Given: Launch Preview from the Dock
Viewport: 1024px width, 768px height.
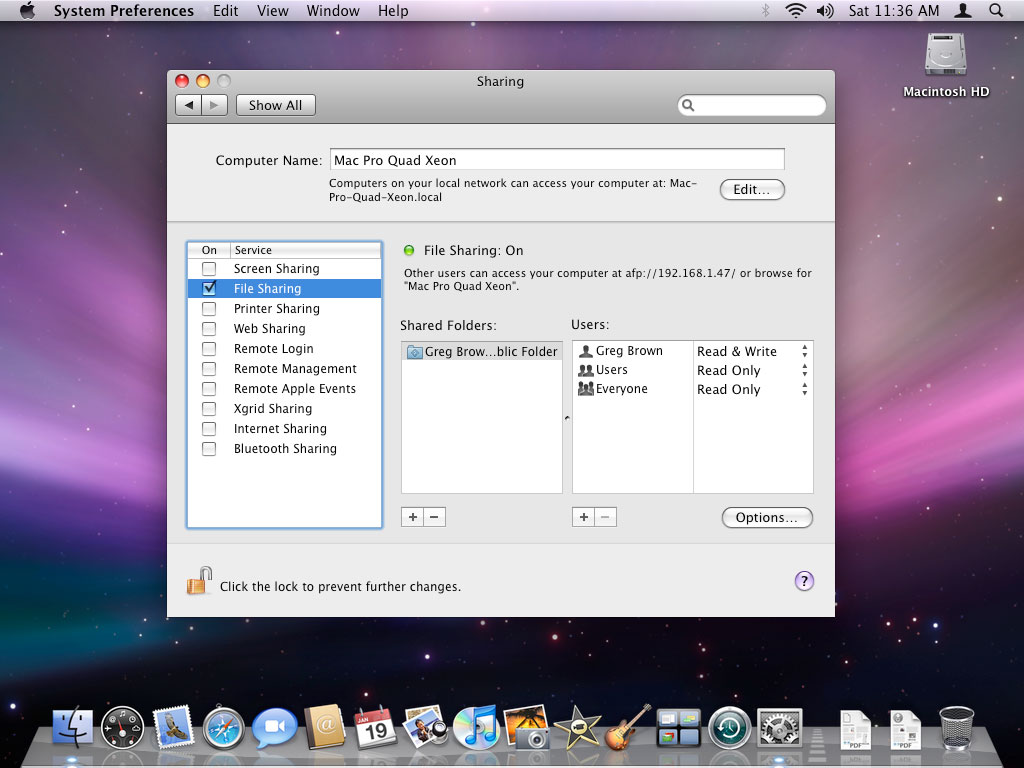Looking at the screenshot, I should (x=424, y=726).
